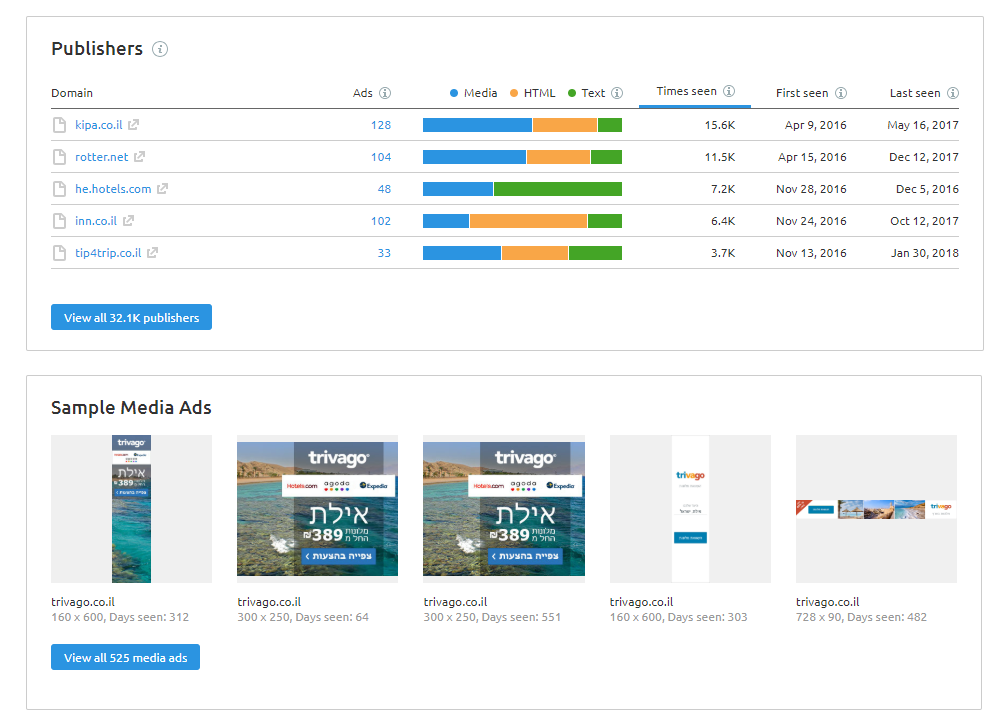Image resolution: width=1007 pixels, height=719 pixels.
Task: Open the inn.co.il domain link
Action: click(x=96, y=221)
